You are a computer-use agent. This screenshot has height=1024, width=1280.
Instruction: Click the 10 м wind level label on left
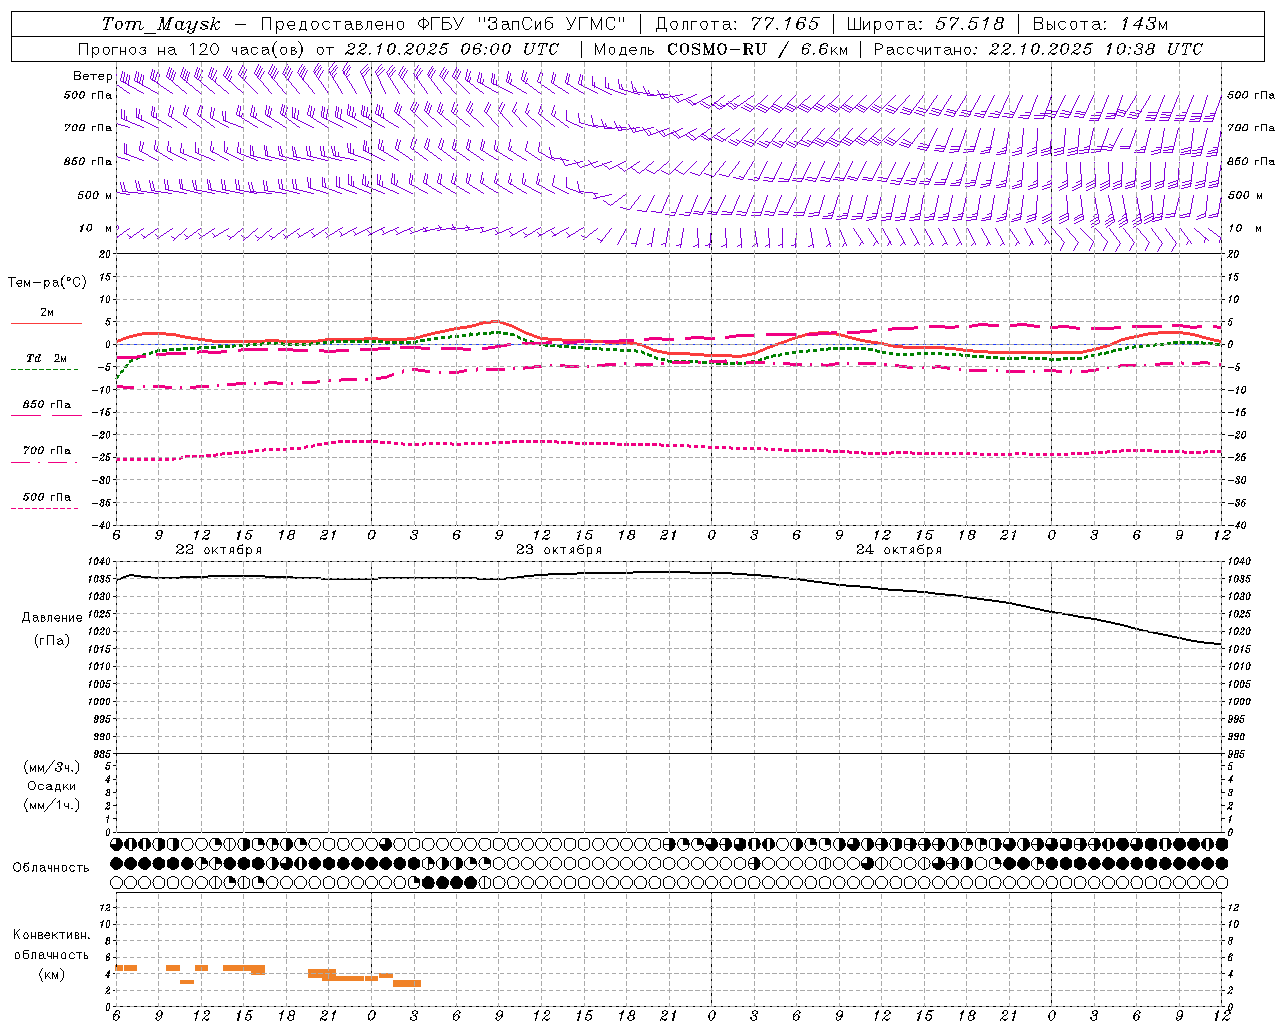pos(95,229)
